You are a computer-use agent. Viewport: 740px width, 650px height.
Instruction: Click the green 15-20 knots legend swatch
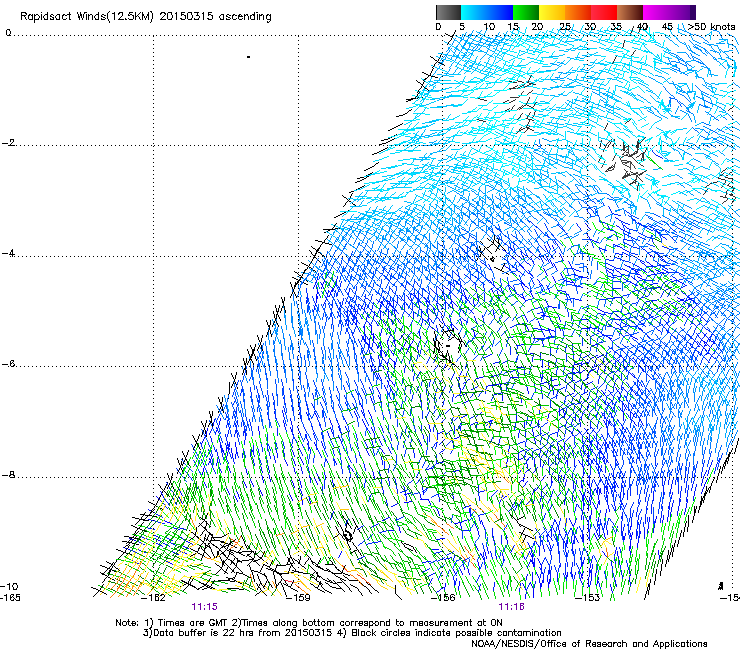click(526, 12)
